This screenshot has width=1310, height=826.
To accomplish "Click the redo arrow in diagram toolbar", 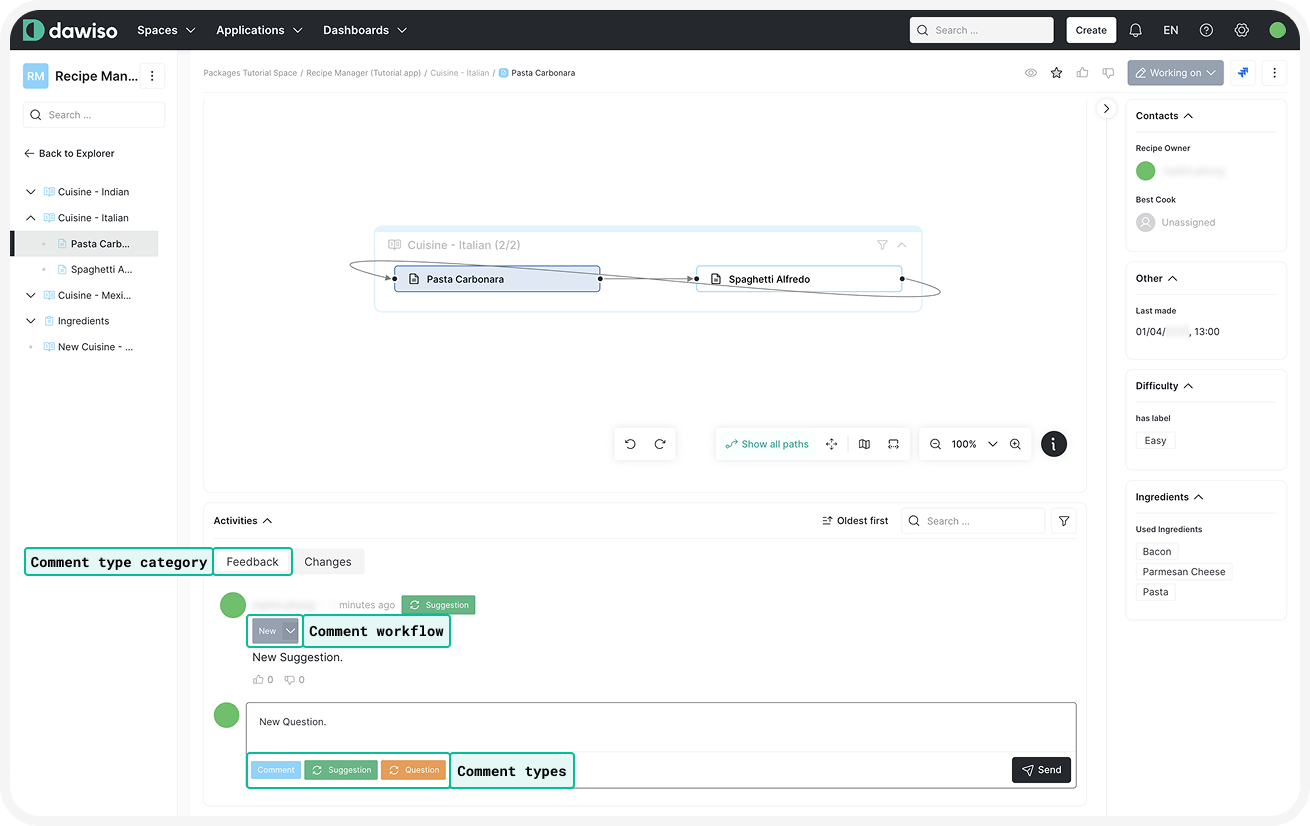I will [660, 444].
